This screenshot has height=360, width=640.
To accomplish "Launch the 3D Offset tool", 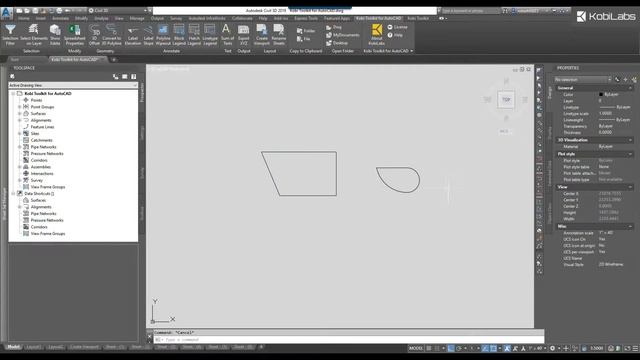I will coord(94,34).
